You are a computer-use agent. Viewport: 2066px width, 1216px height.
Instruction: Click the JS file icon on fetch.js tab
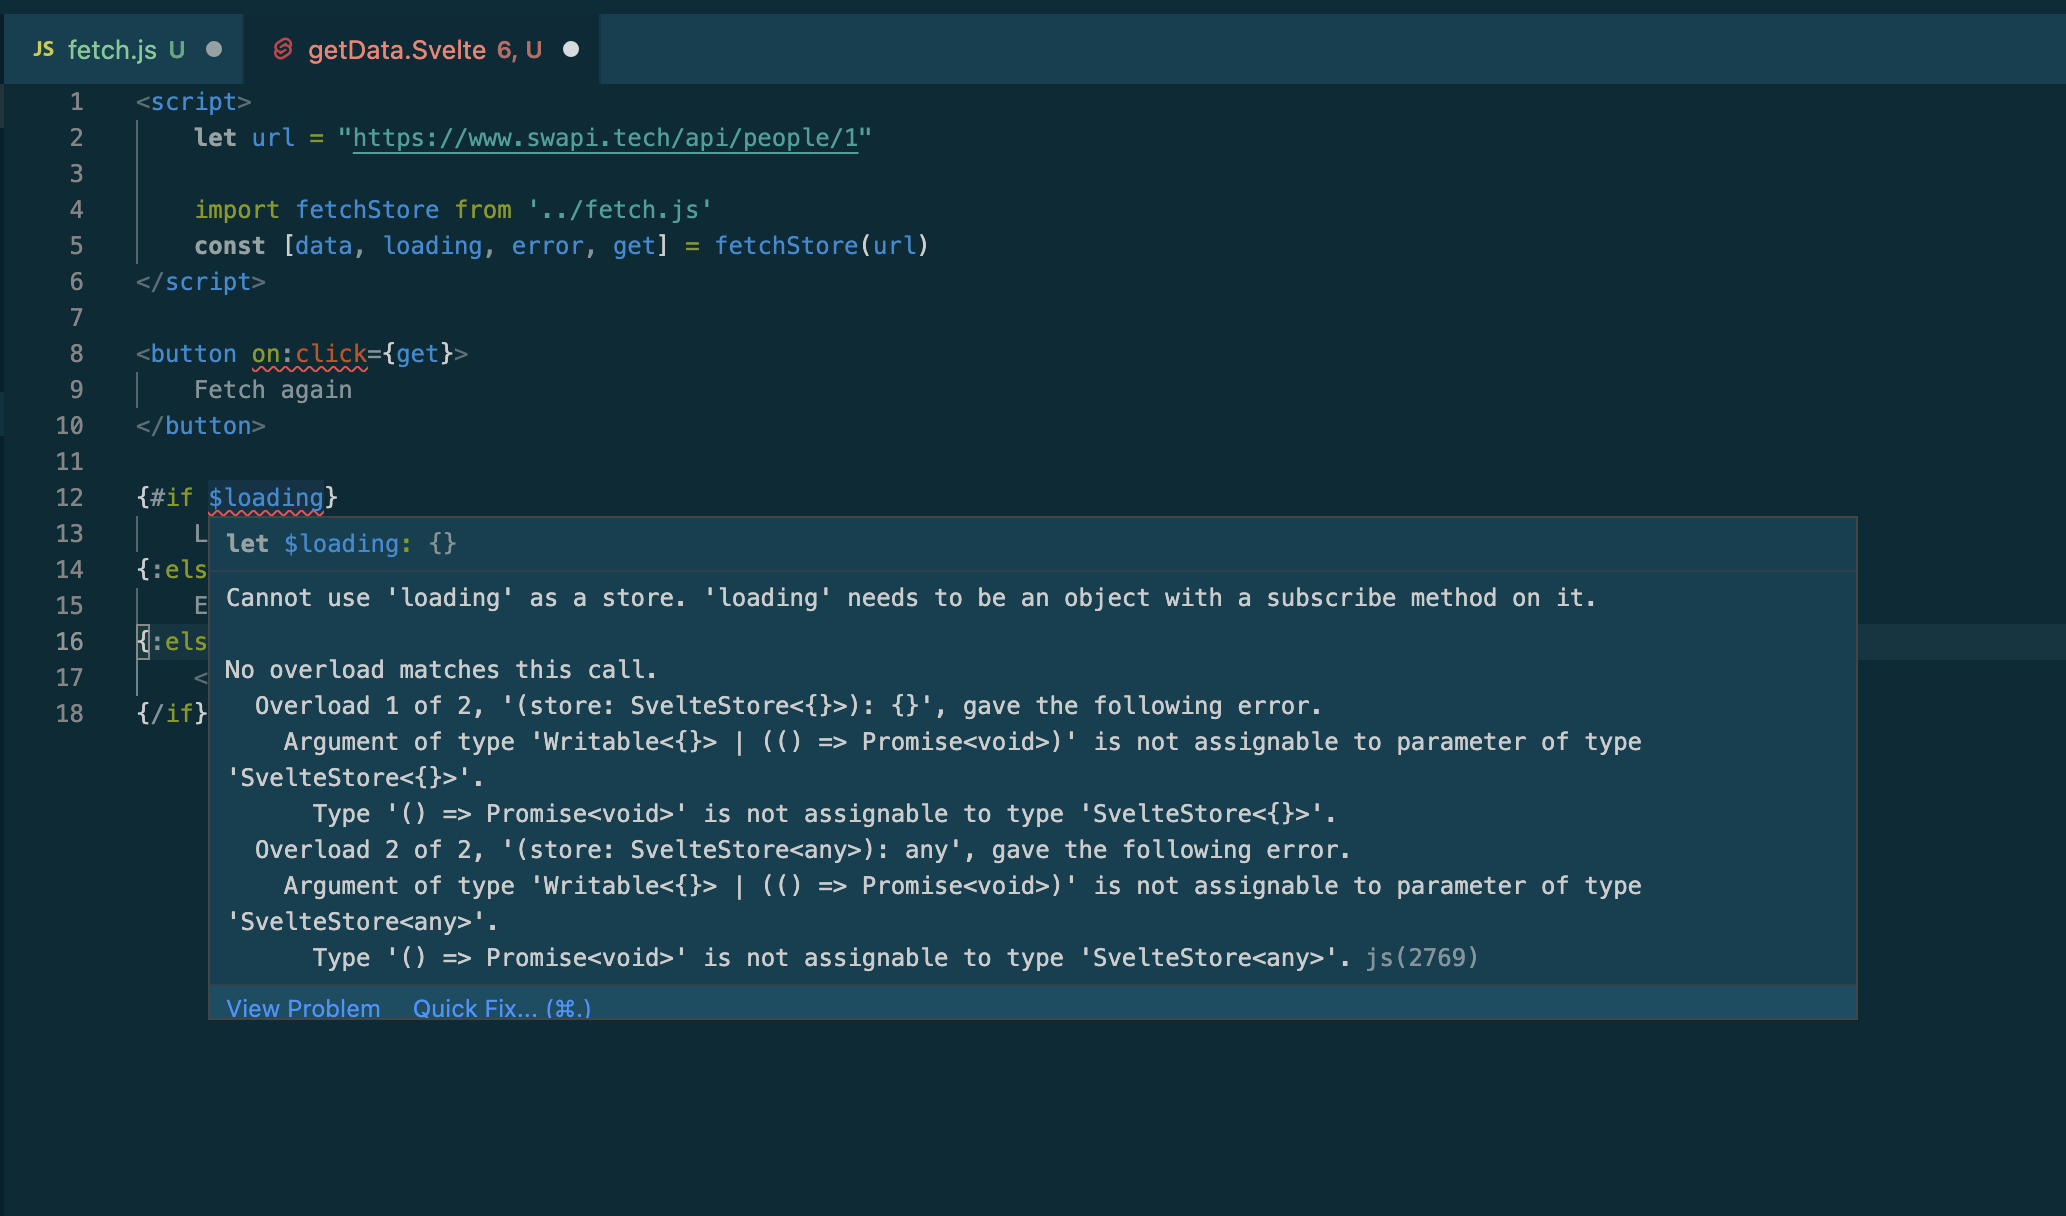pos(43,49)
